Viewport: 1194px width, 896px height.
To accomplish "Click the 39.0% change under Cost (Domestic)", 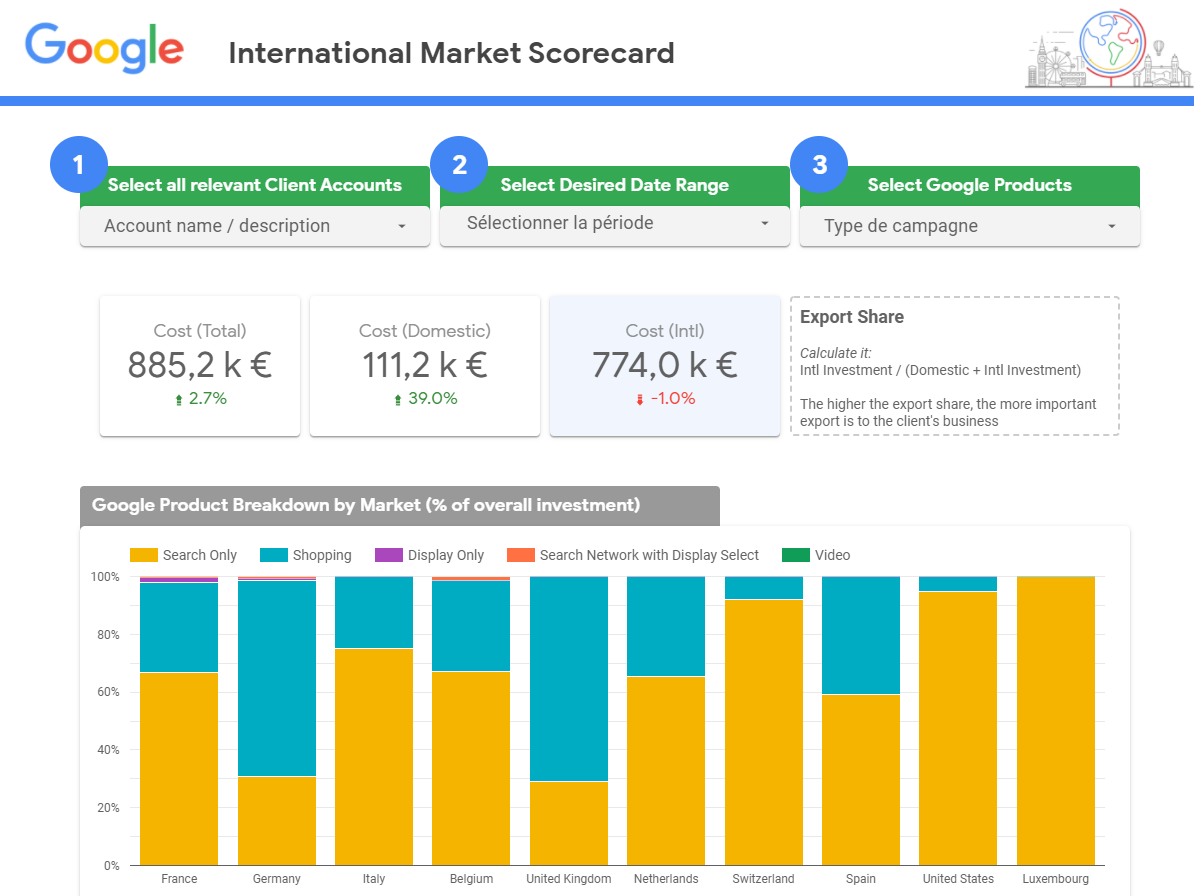I will point(433,398).
